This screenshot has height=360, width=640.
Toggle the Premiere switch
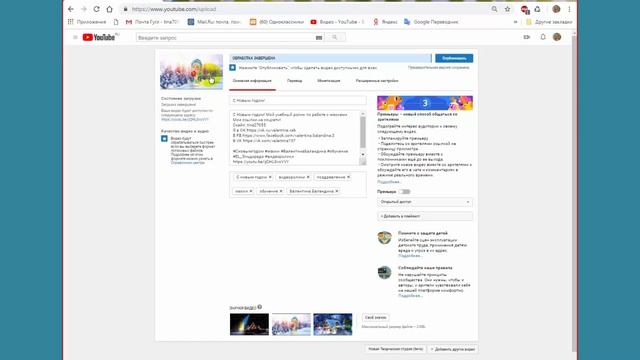click(x=404, y=191)
